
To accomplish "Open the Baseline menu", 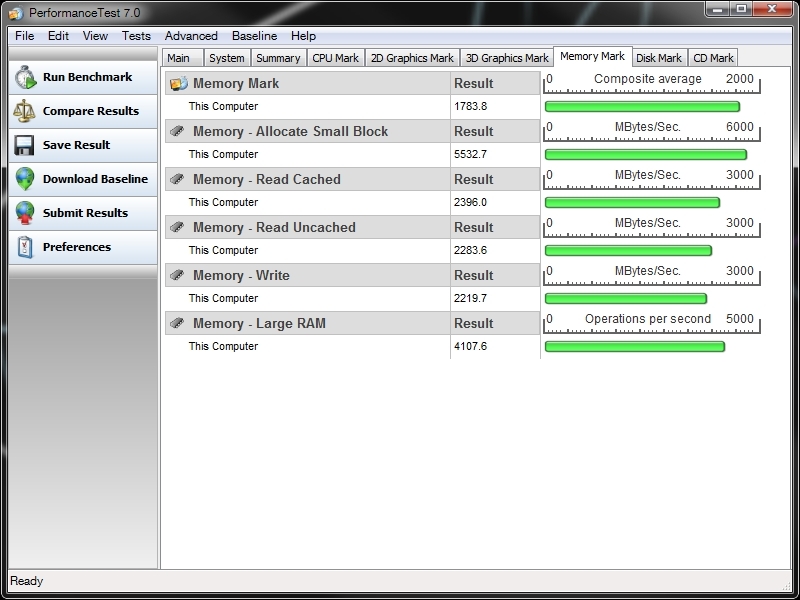I will click(254, 36).
